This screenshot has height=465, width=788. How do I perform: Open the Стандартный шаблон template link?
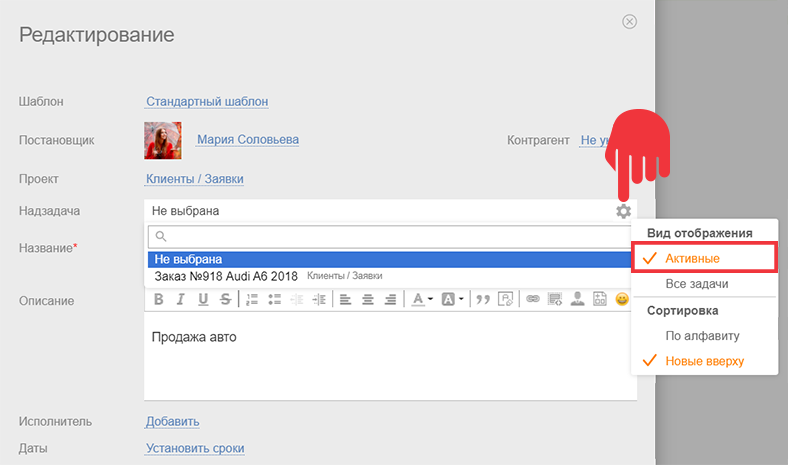[207, 101]
